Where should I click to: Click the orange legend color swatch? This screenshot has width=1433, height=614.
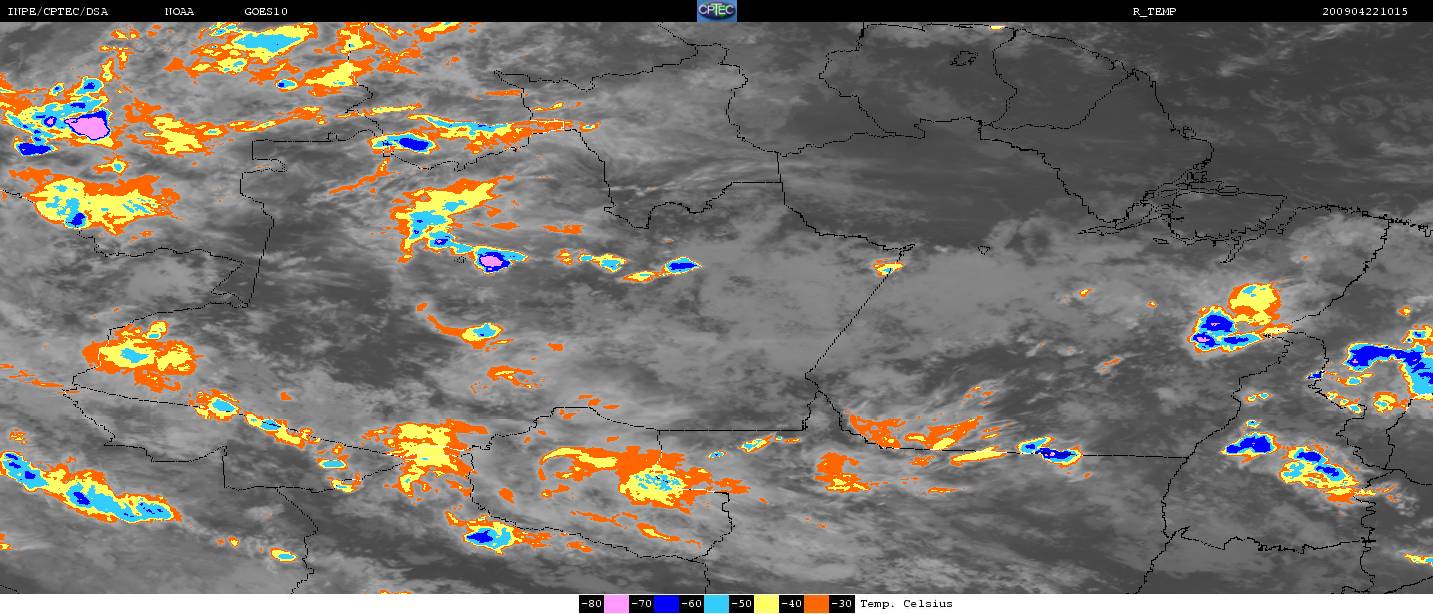point(816,604)
